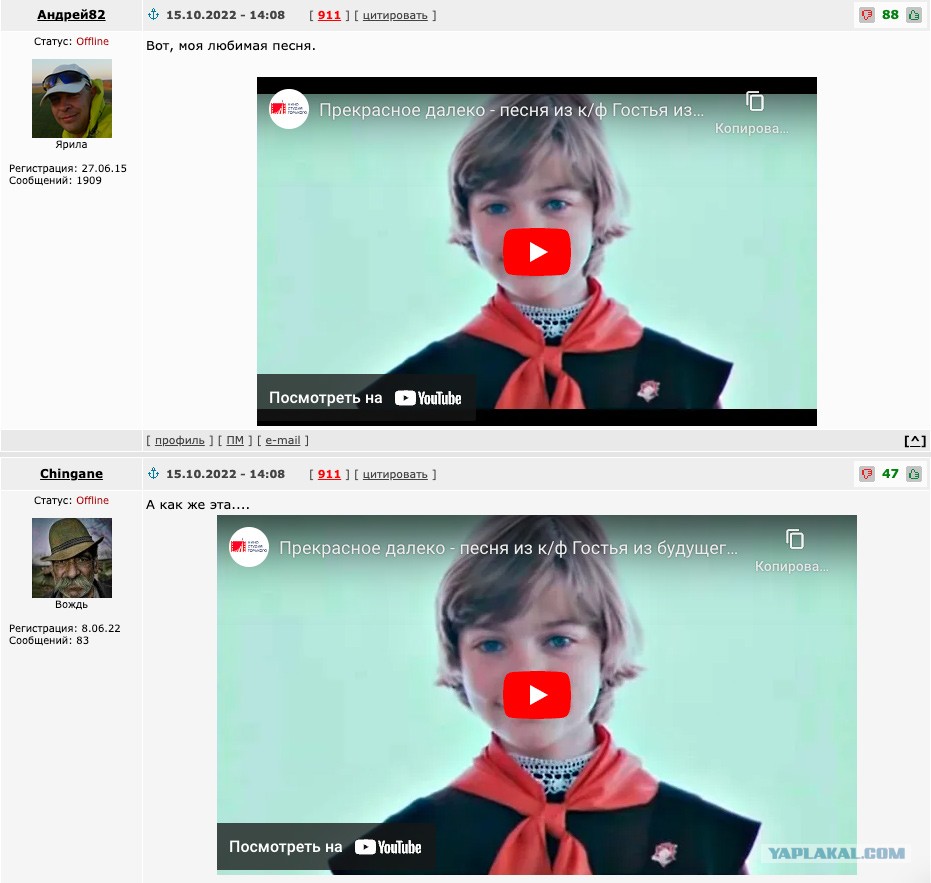Click Андрей82's avatar photo
This screenshot has height=883, width=931.
(72, 98)
